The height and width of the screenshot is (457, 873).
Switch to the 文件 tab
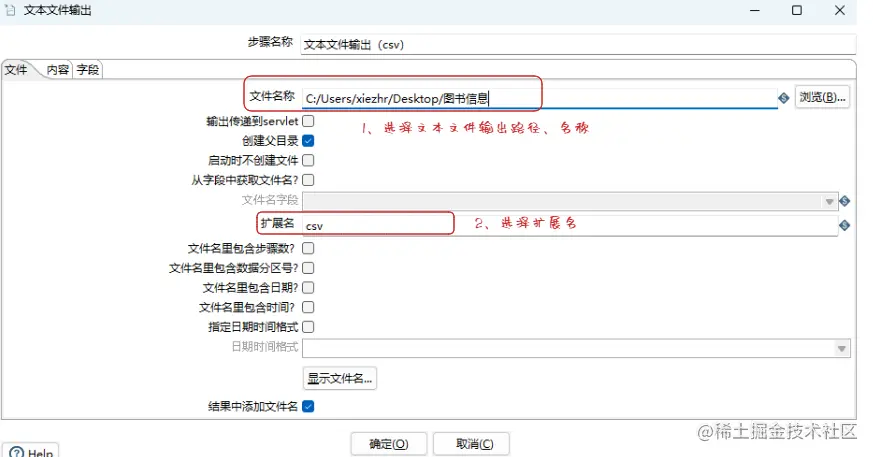pos(16,70)
